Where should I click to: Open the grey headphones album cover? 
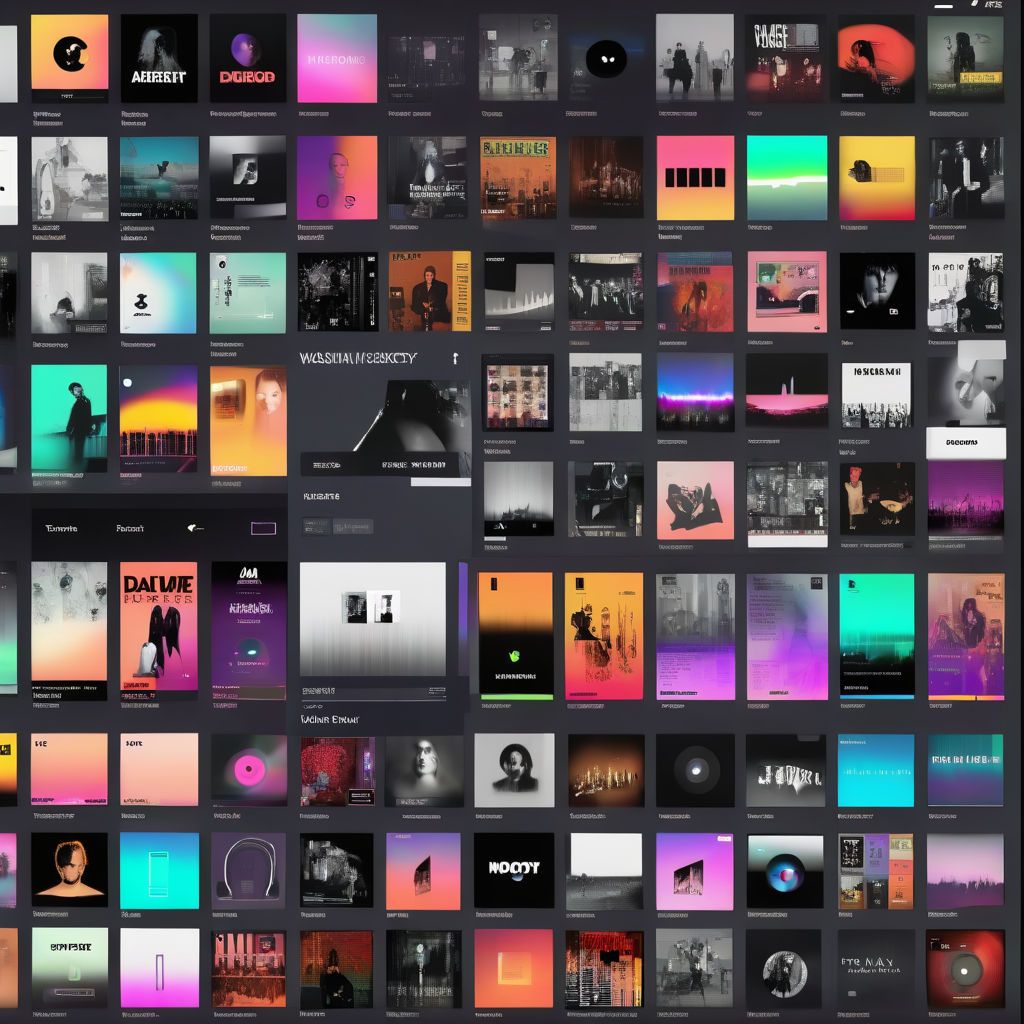[x=248, y=870]
